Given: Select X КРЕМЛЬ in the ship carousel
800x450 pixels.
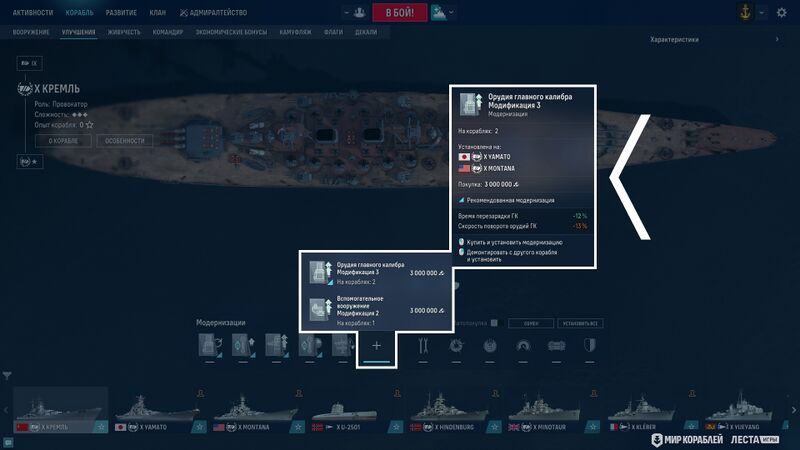Looking at the screenshot, I should pos(61,410).
